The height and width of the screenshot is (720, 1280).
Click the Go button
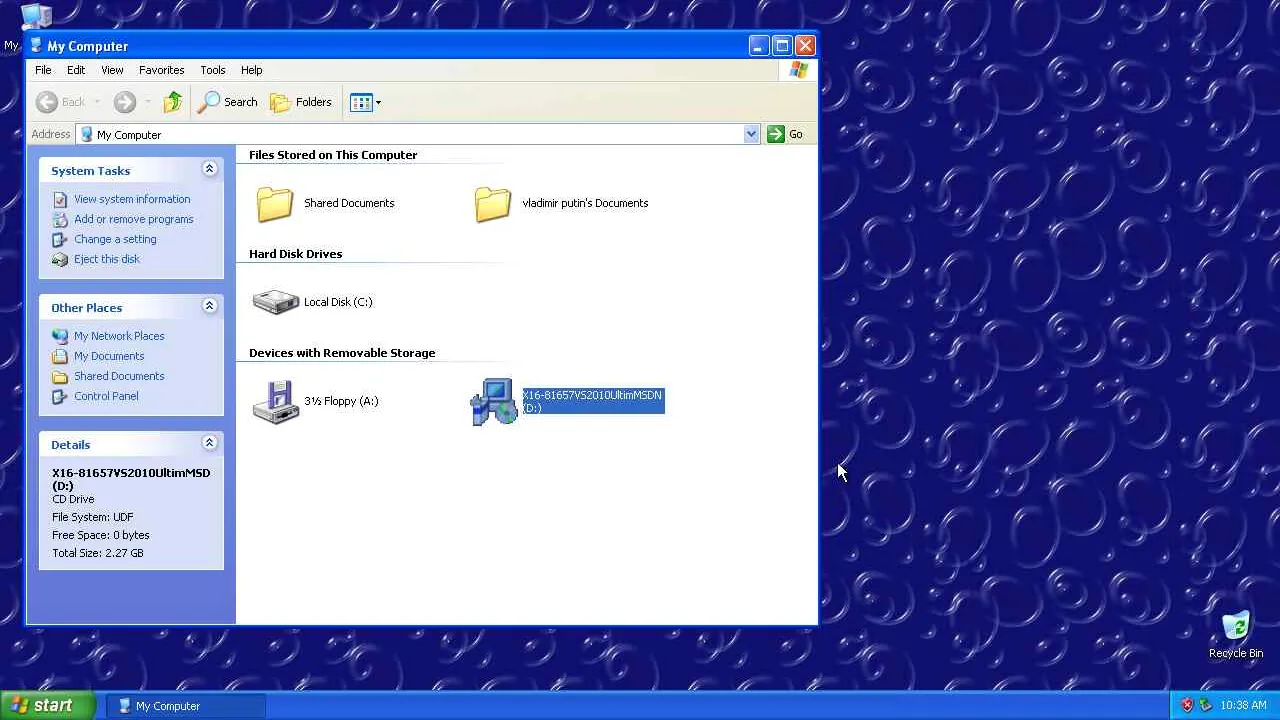pyautogui.click(x=786, y=134)
